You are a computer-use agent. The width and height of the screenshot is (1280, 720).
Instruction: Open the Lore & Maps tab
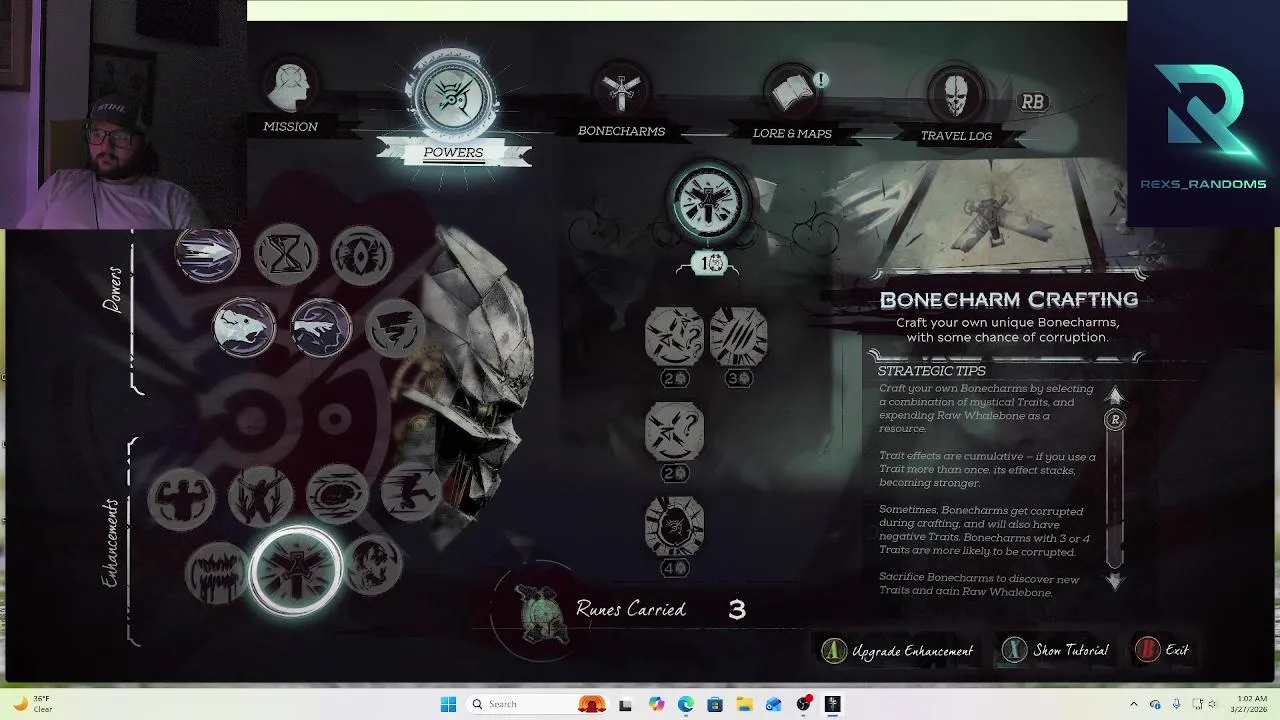coord(792,104)
